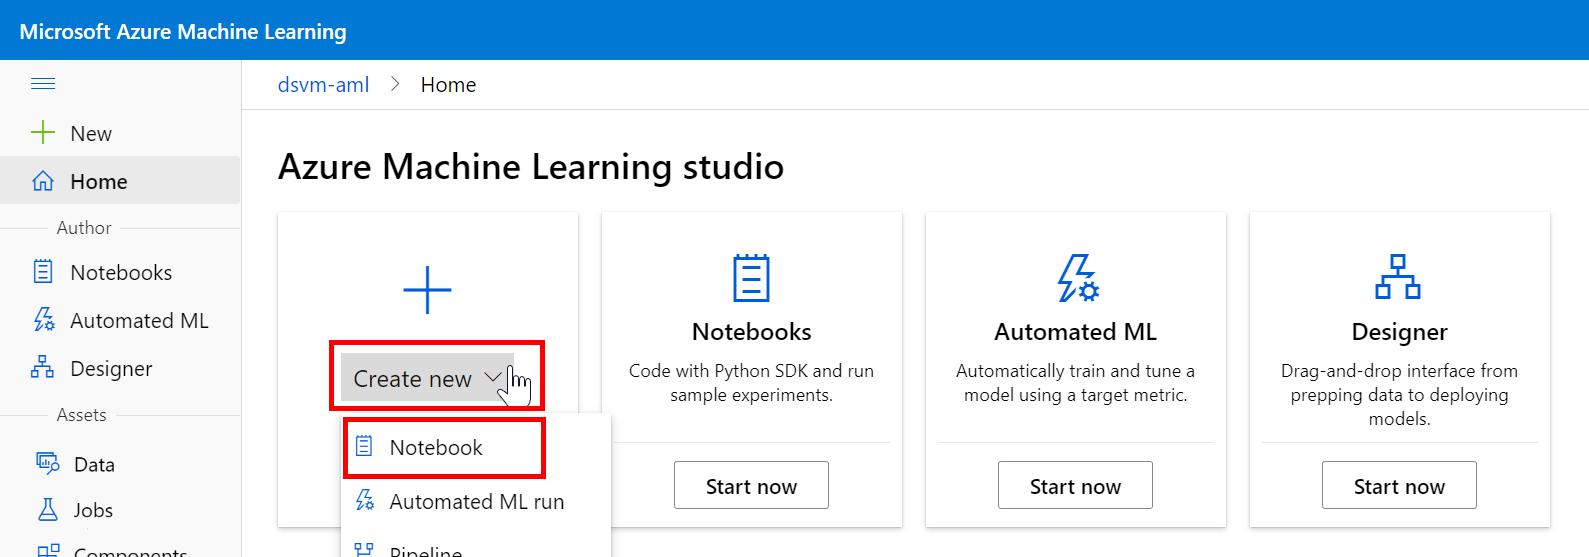Screen dimensions: 1589x557
Task: Open Data under Assets
Action: click(x=120, y=464)
